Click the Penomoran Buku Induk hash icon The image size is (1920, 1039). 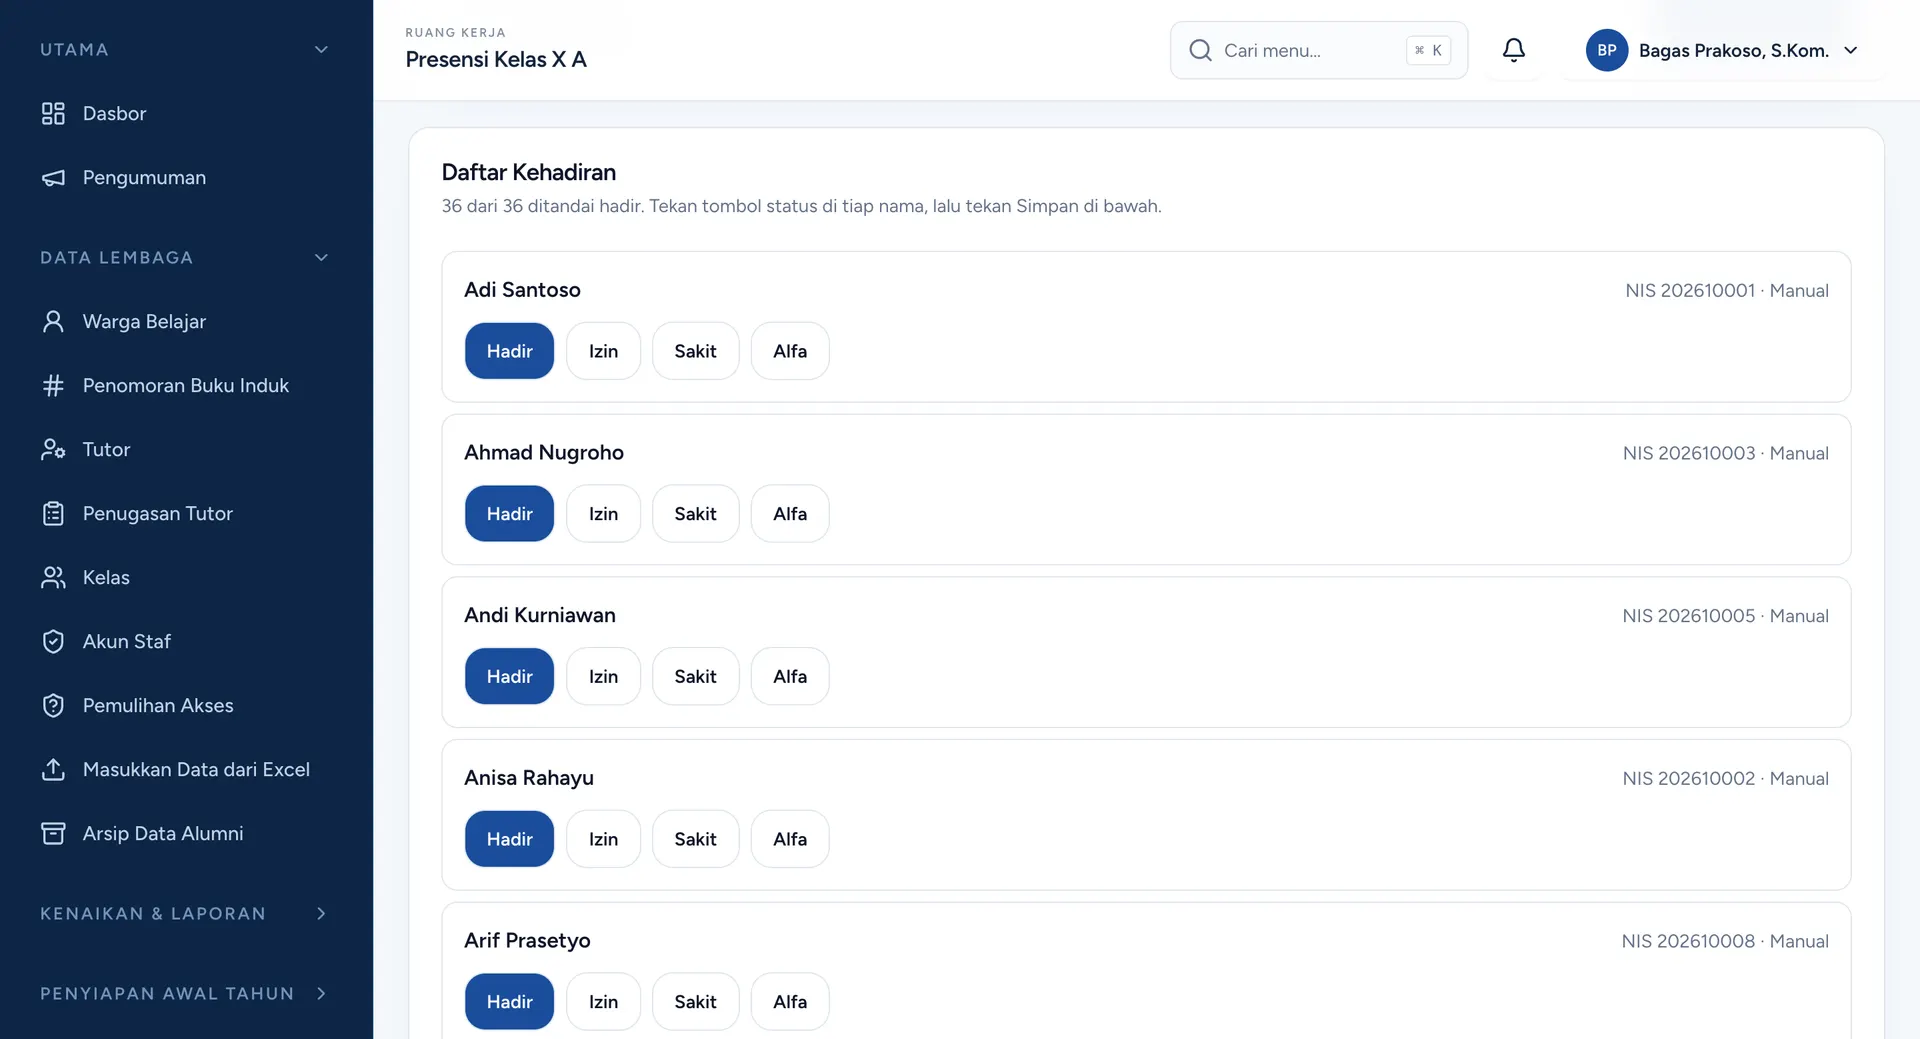pos(53,385)
